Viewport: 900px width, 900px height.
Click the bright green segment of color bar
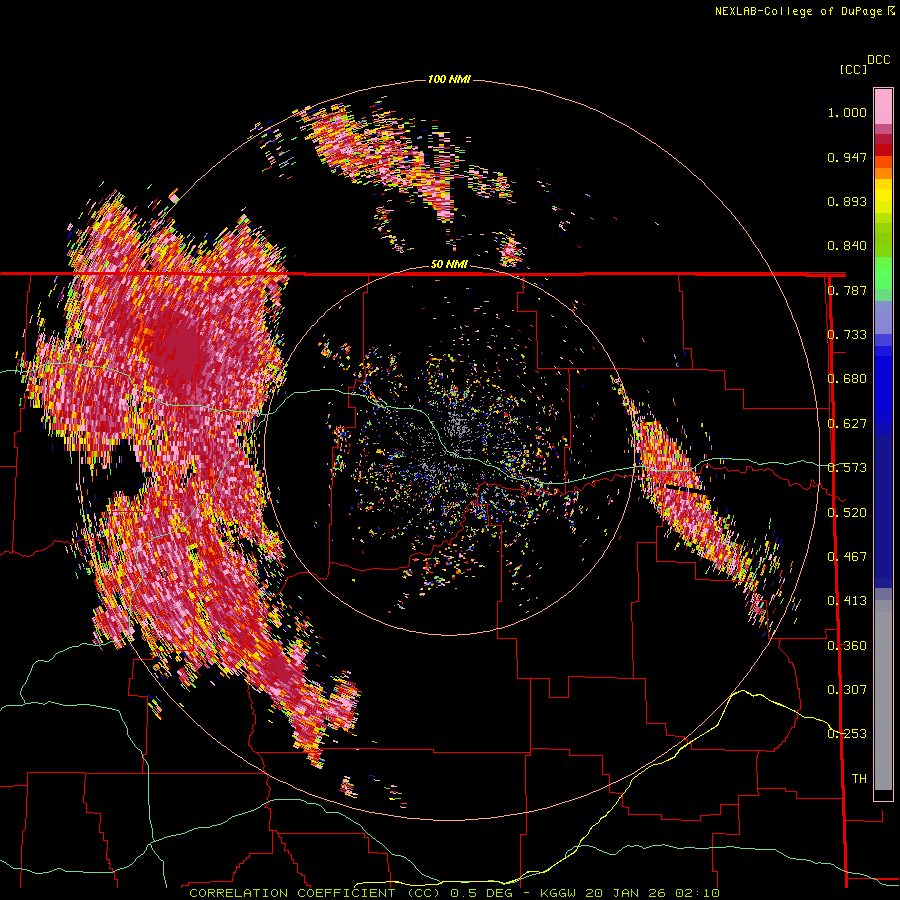click(x=883, y=273)
